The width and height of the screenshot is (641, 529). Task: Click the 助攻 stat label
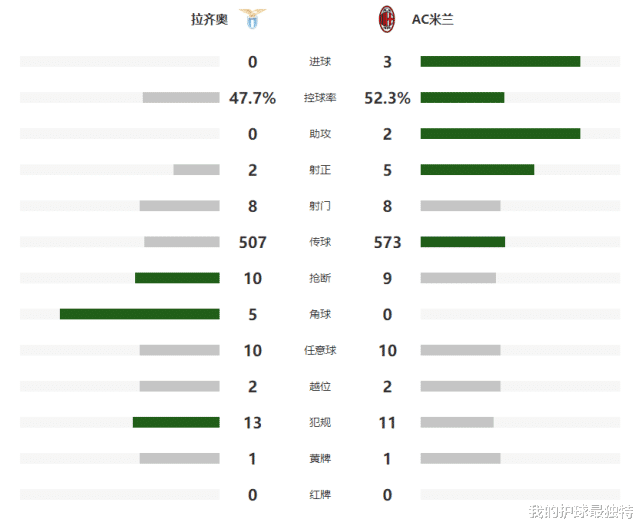click(320, 134)
